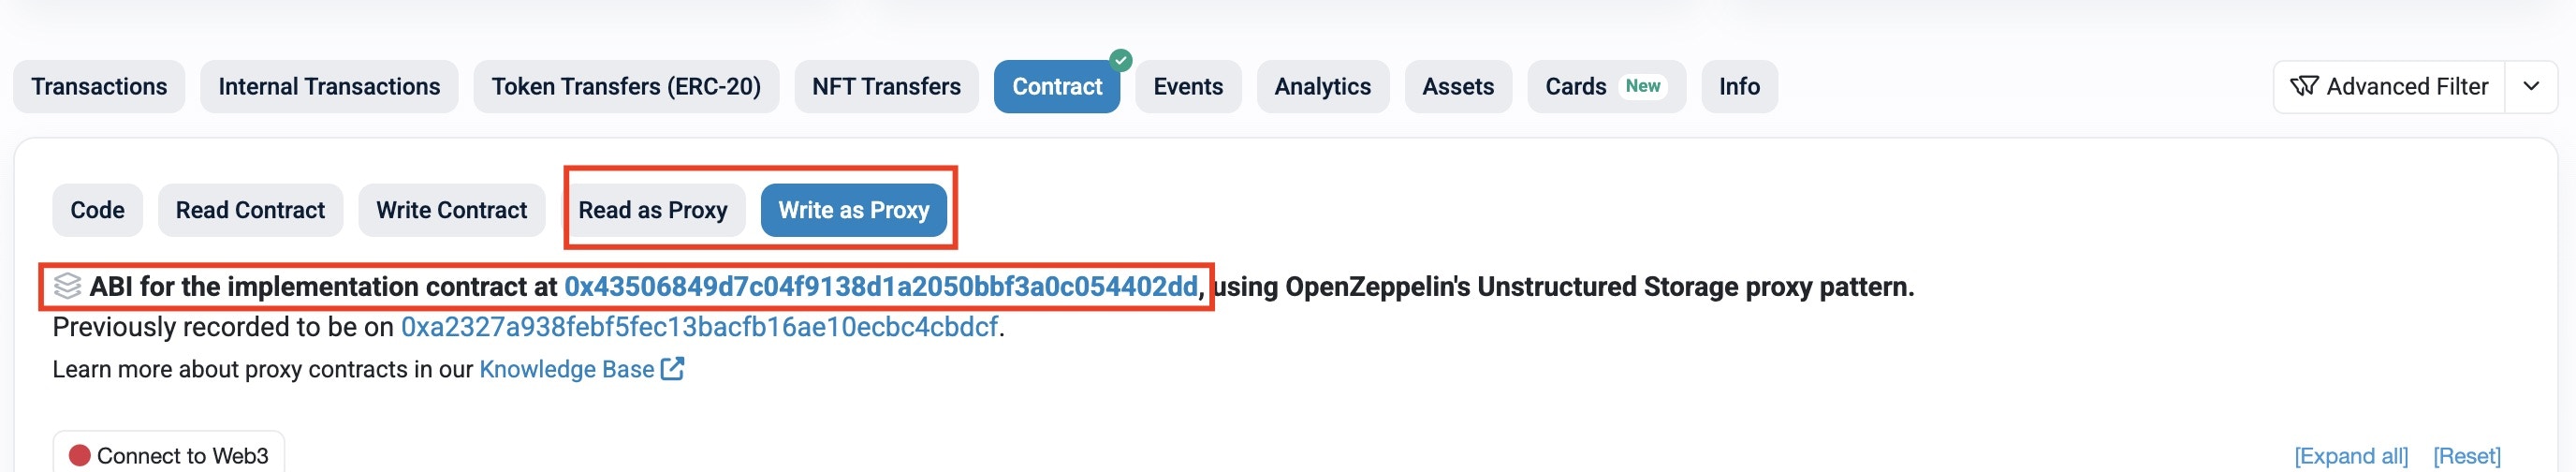Switch to the Internal Transactions tab
The height and width of the screenshot is (472, 2576).
(x=329, y=87)
